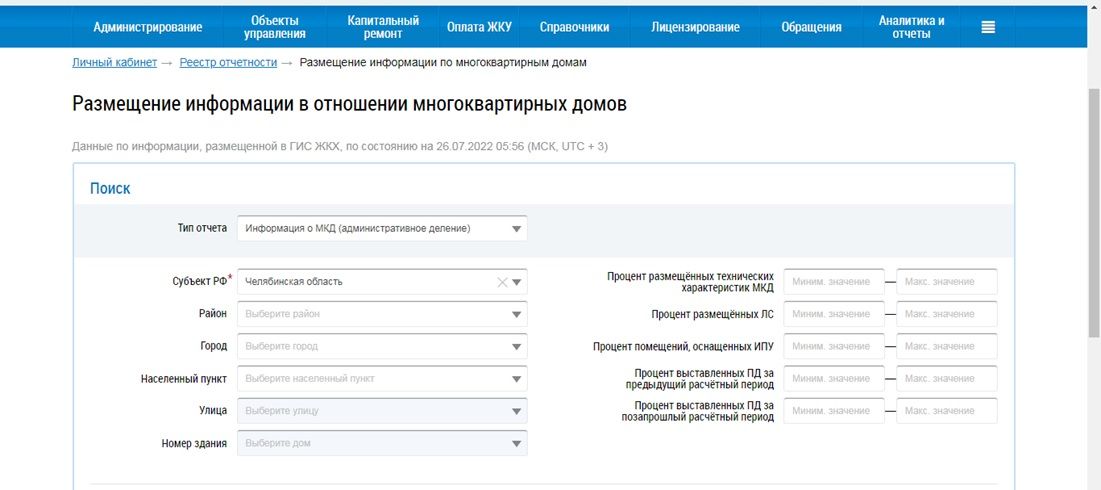Go to Личный кабинет breadcrumb link
The image size is (1101, 490).
click(114, 62)
